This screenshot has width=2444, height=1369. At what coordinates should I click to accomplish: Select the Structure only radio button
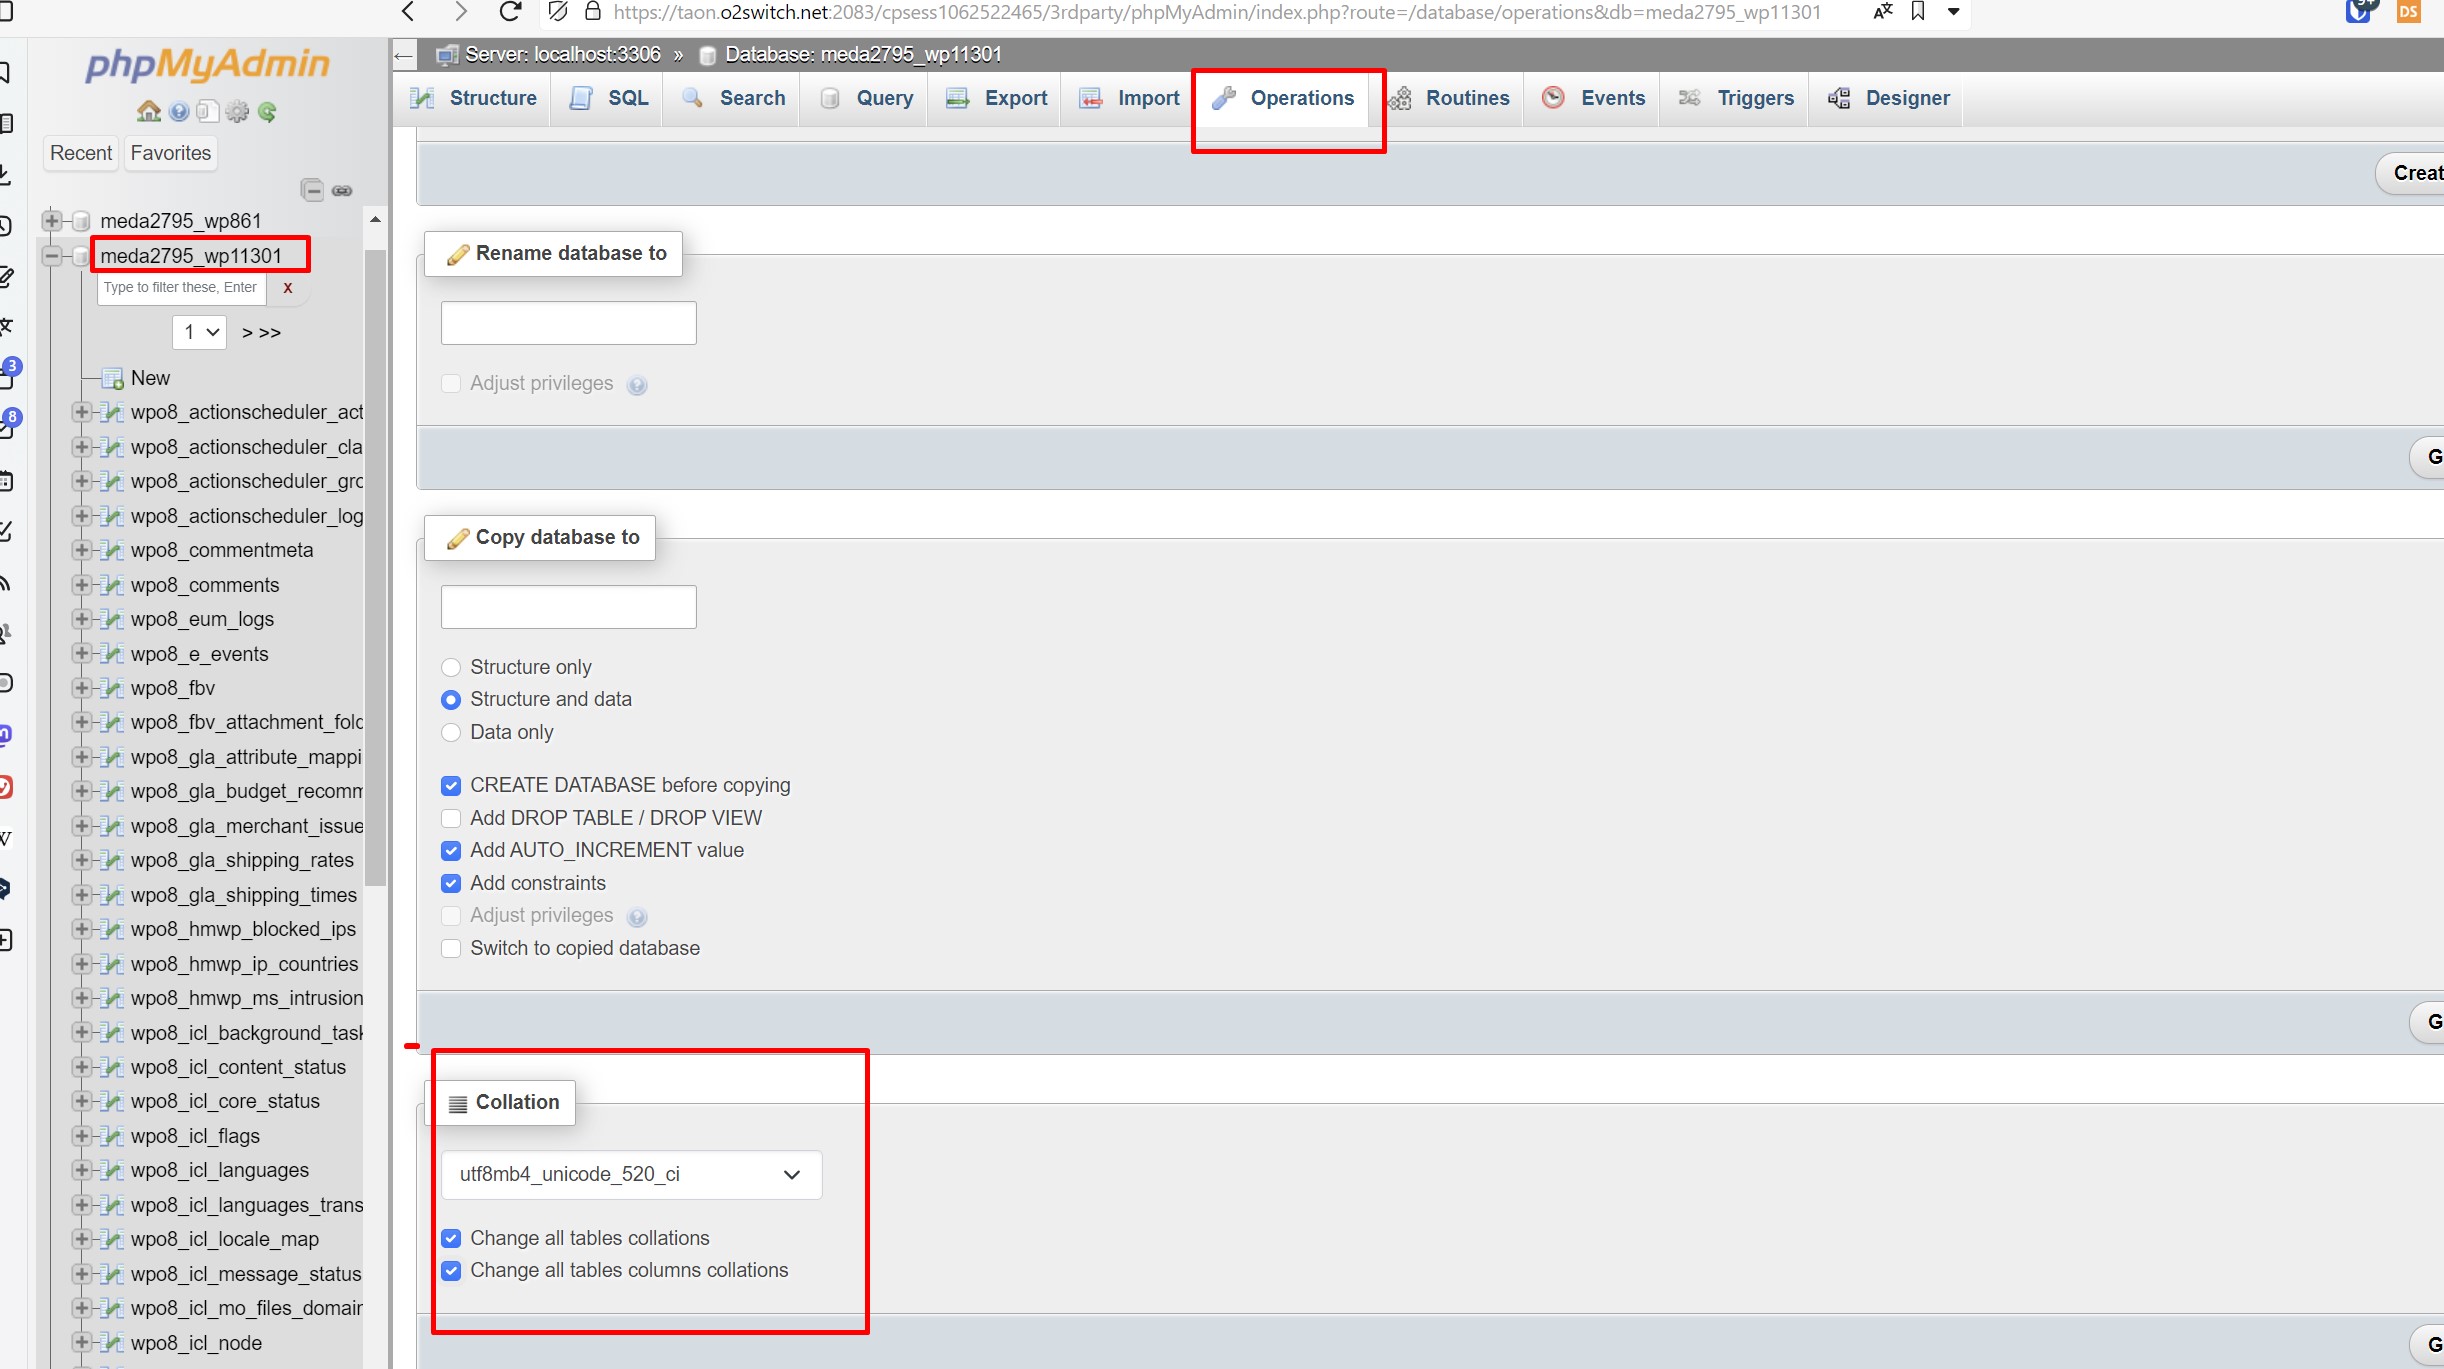[451, 667]
